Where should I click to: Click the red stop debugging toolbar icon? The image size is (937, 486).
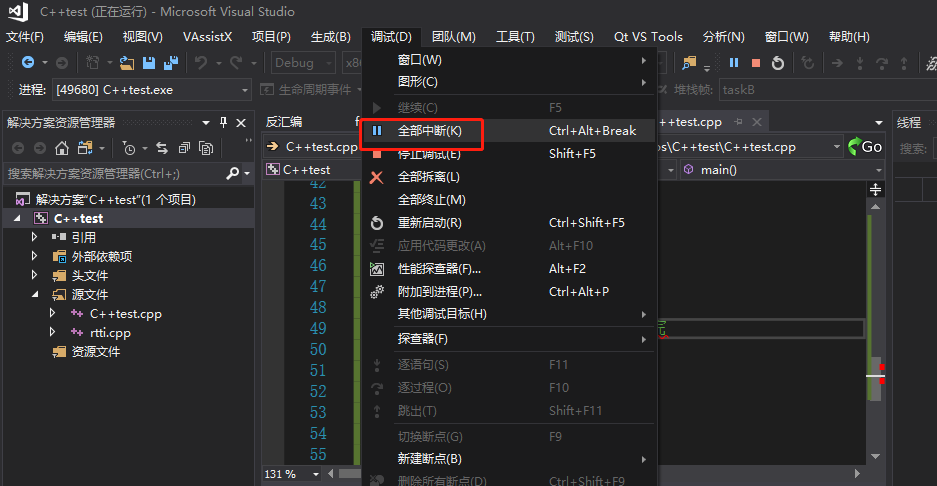756,63
